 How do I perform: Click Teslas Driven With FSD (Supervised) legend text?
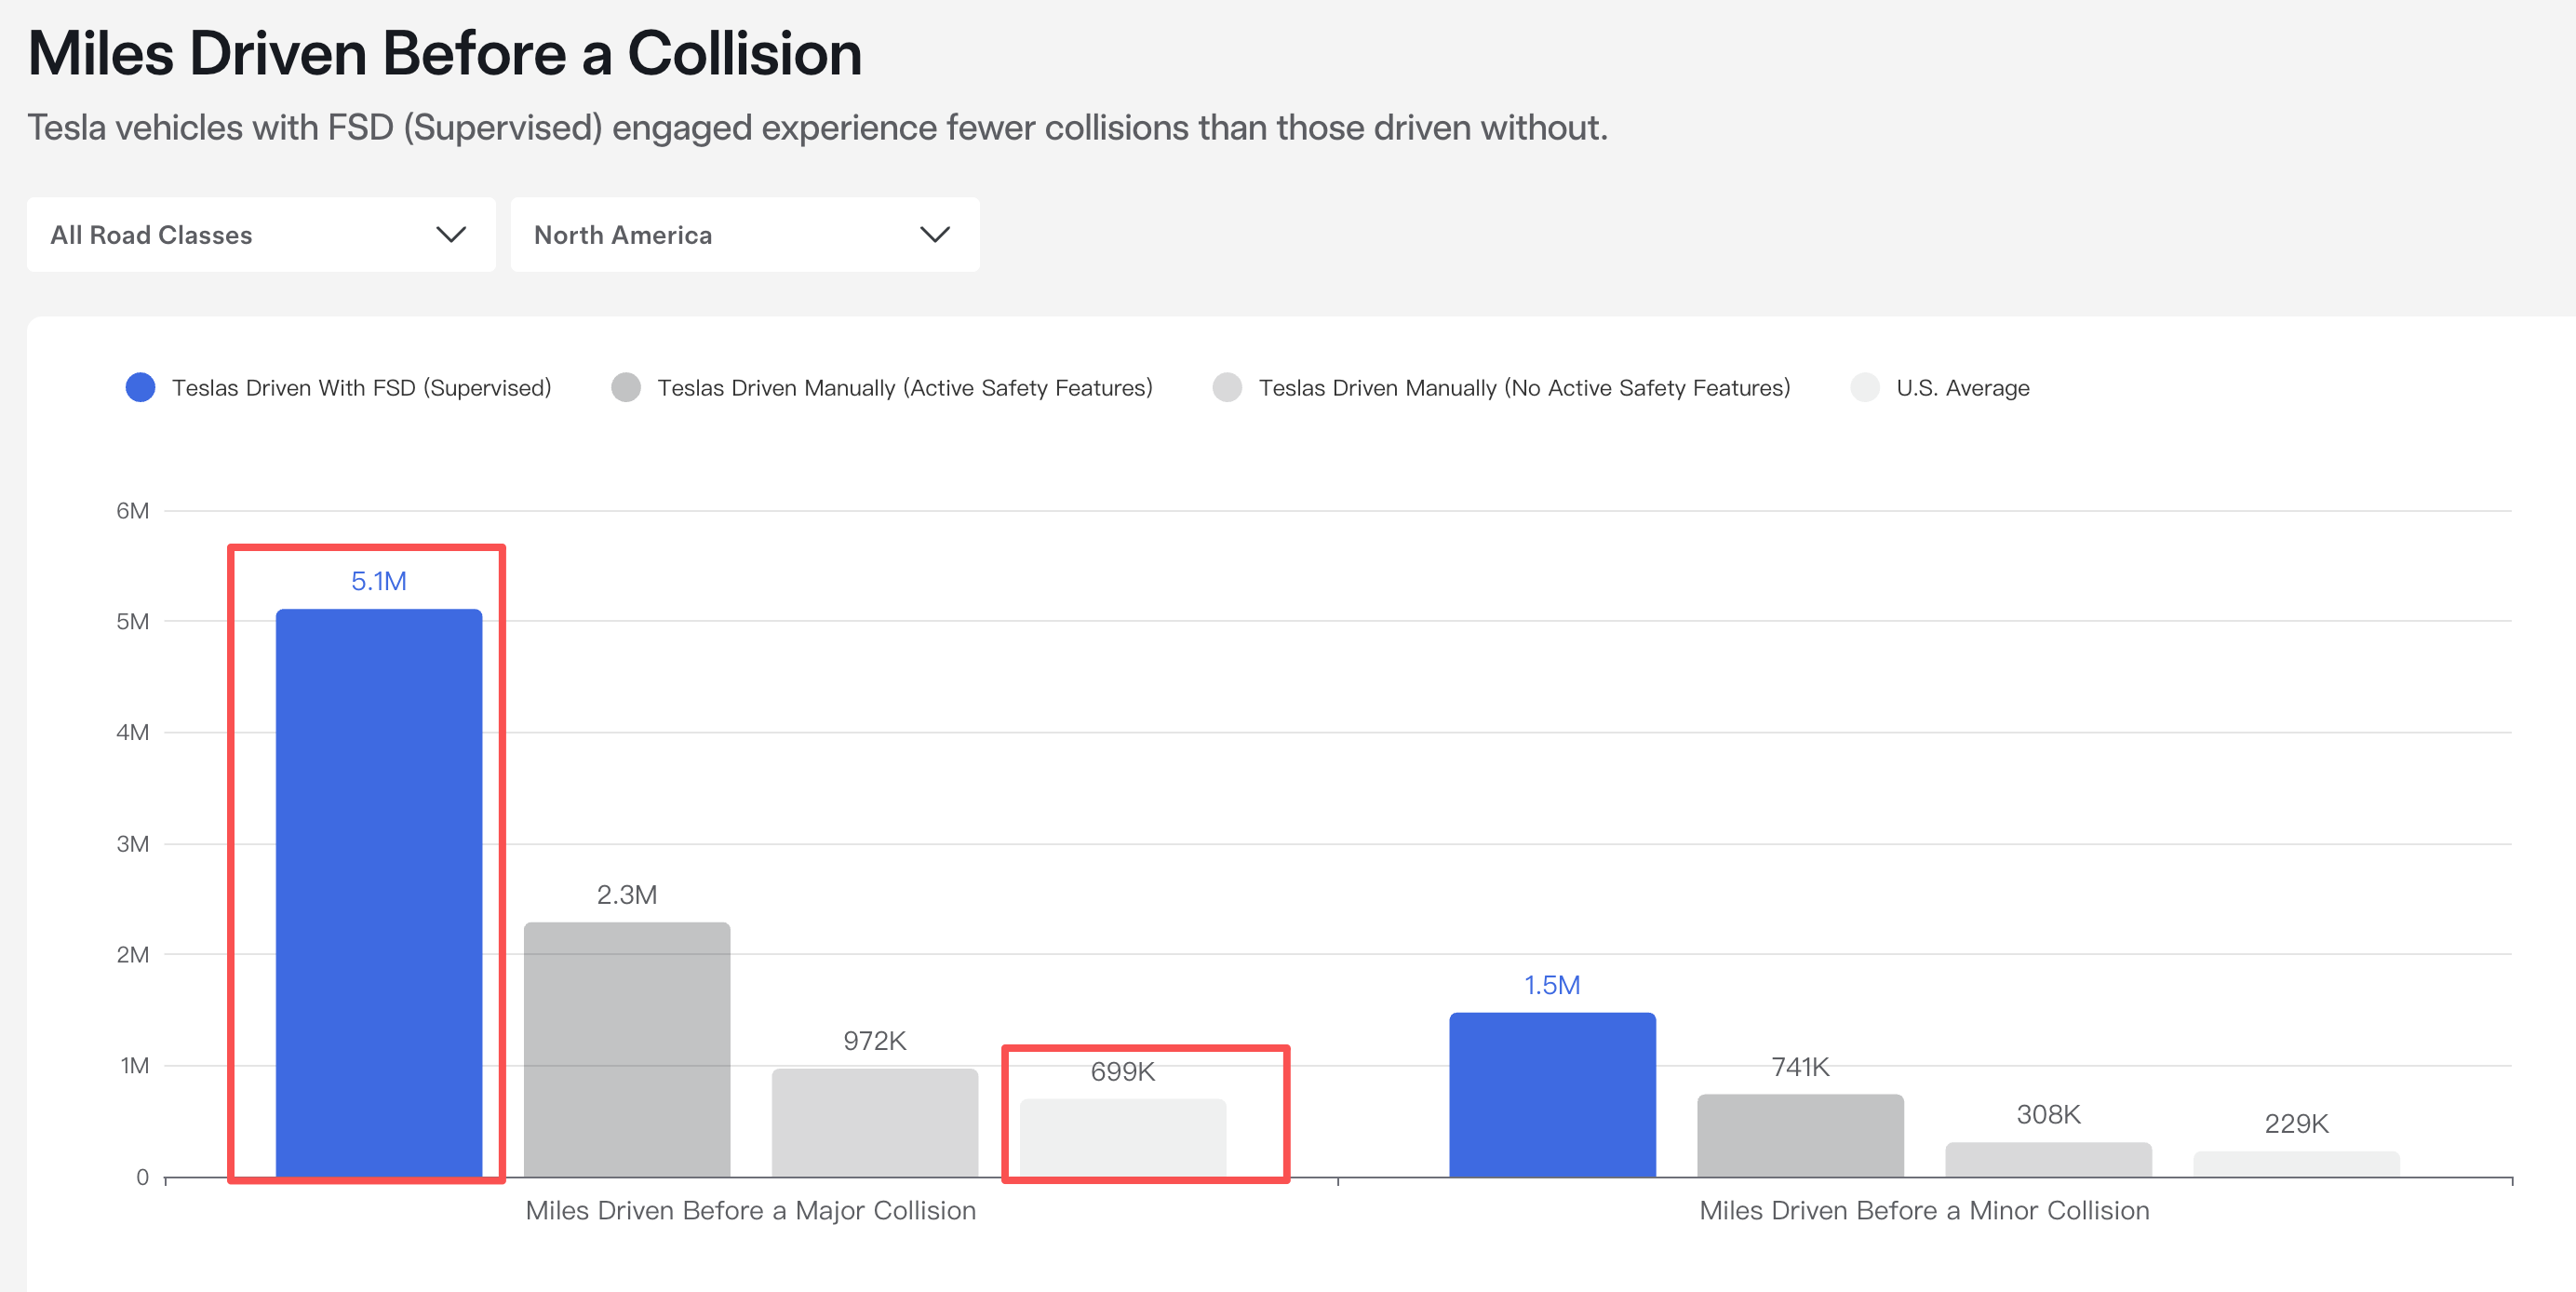(x=361, y=387)
